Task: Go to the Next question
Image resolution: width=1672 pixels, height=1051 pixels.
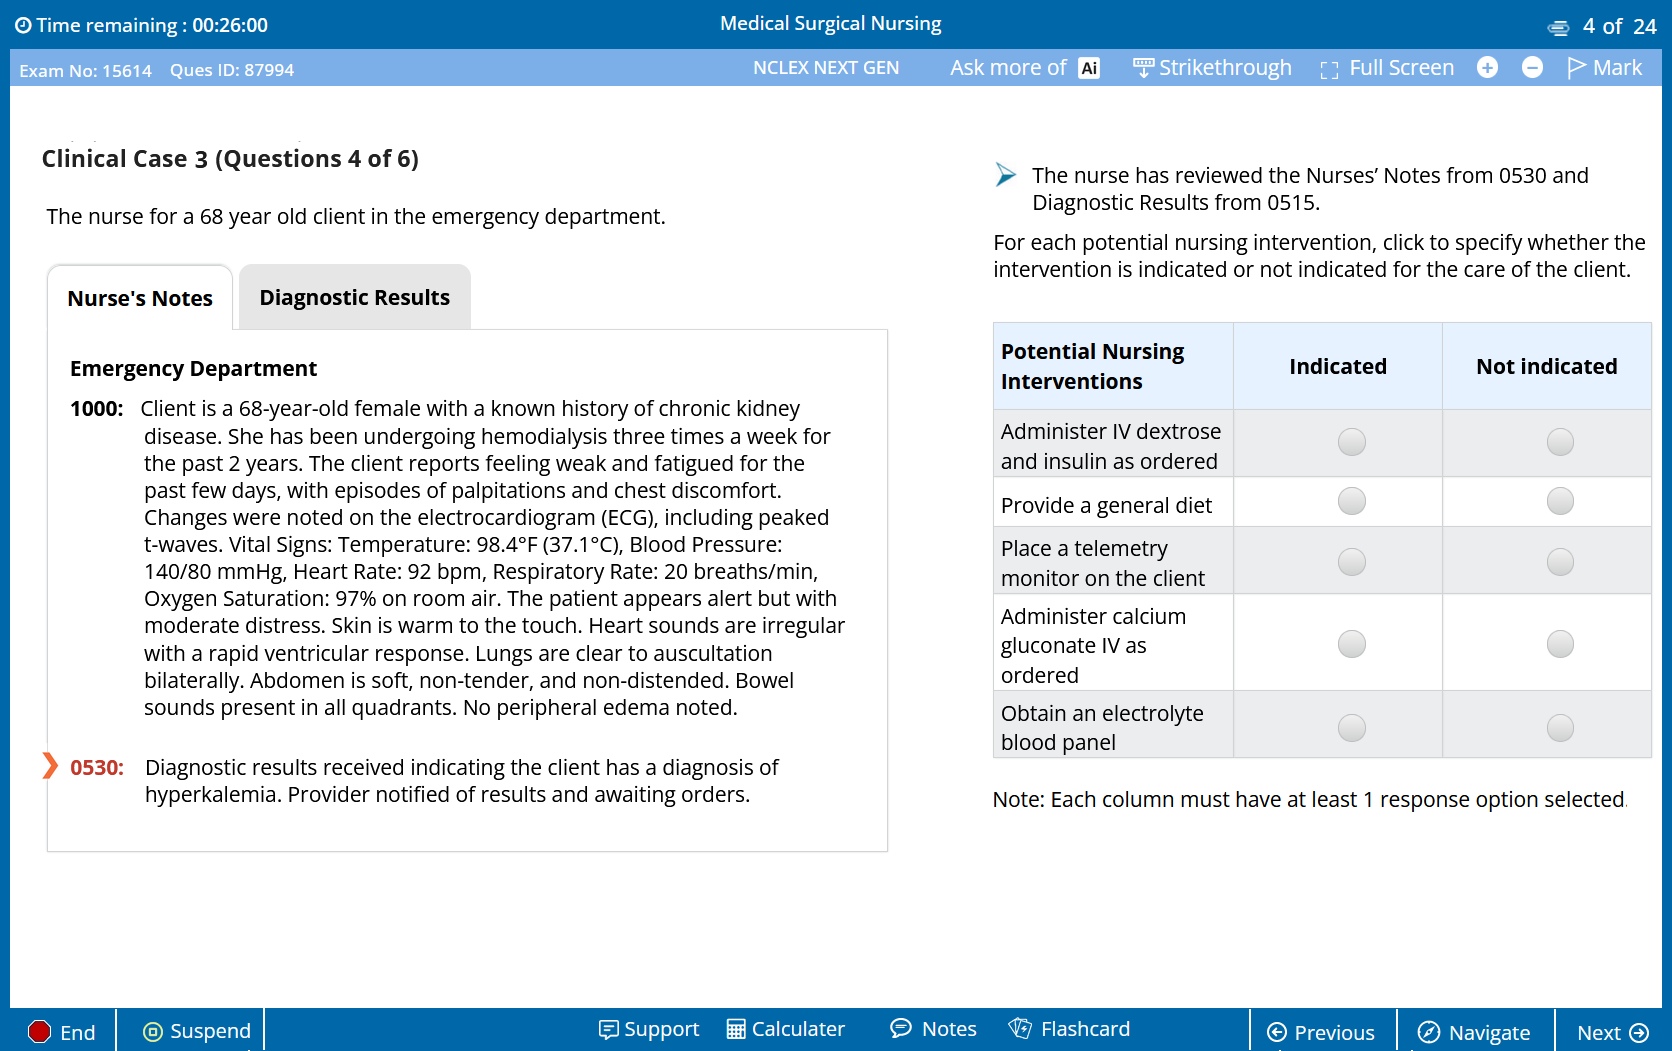Action: click(x=1613, y=1032)
